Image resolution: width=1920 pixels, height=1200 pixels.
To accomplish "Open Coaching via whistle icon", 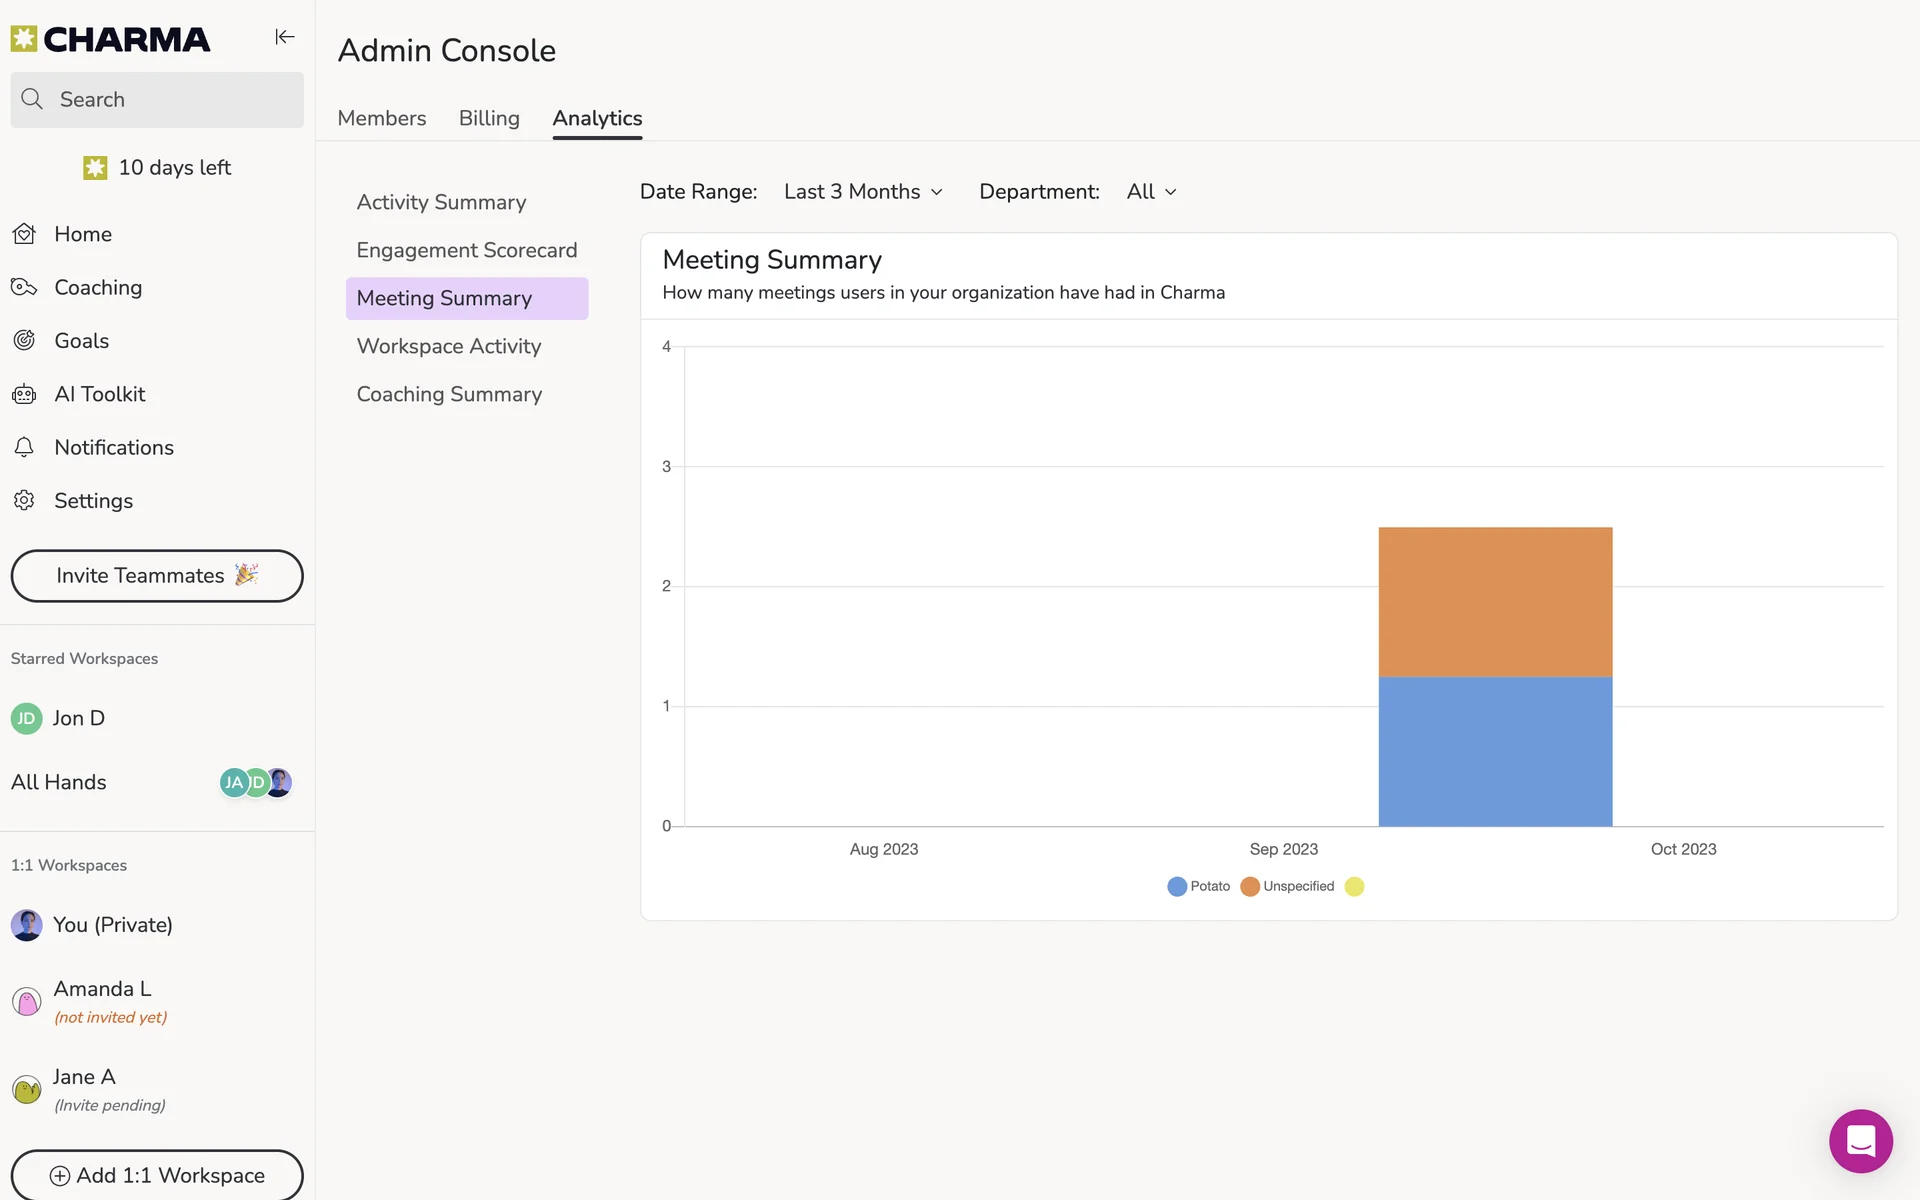I will click(25, 288).
